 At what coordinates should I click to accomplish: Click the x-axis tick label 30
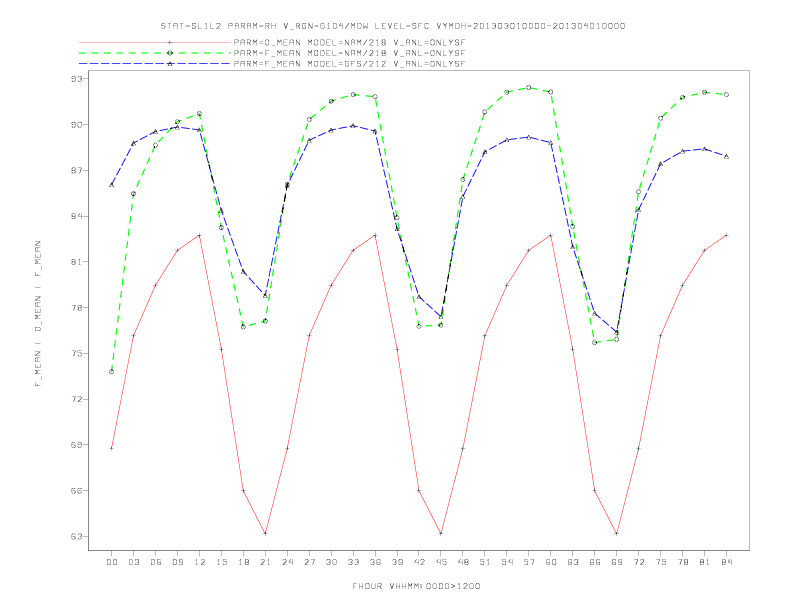[331, 562]
